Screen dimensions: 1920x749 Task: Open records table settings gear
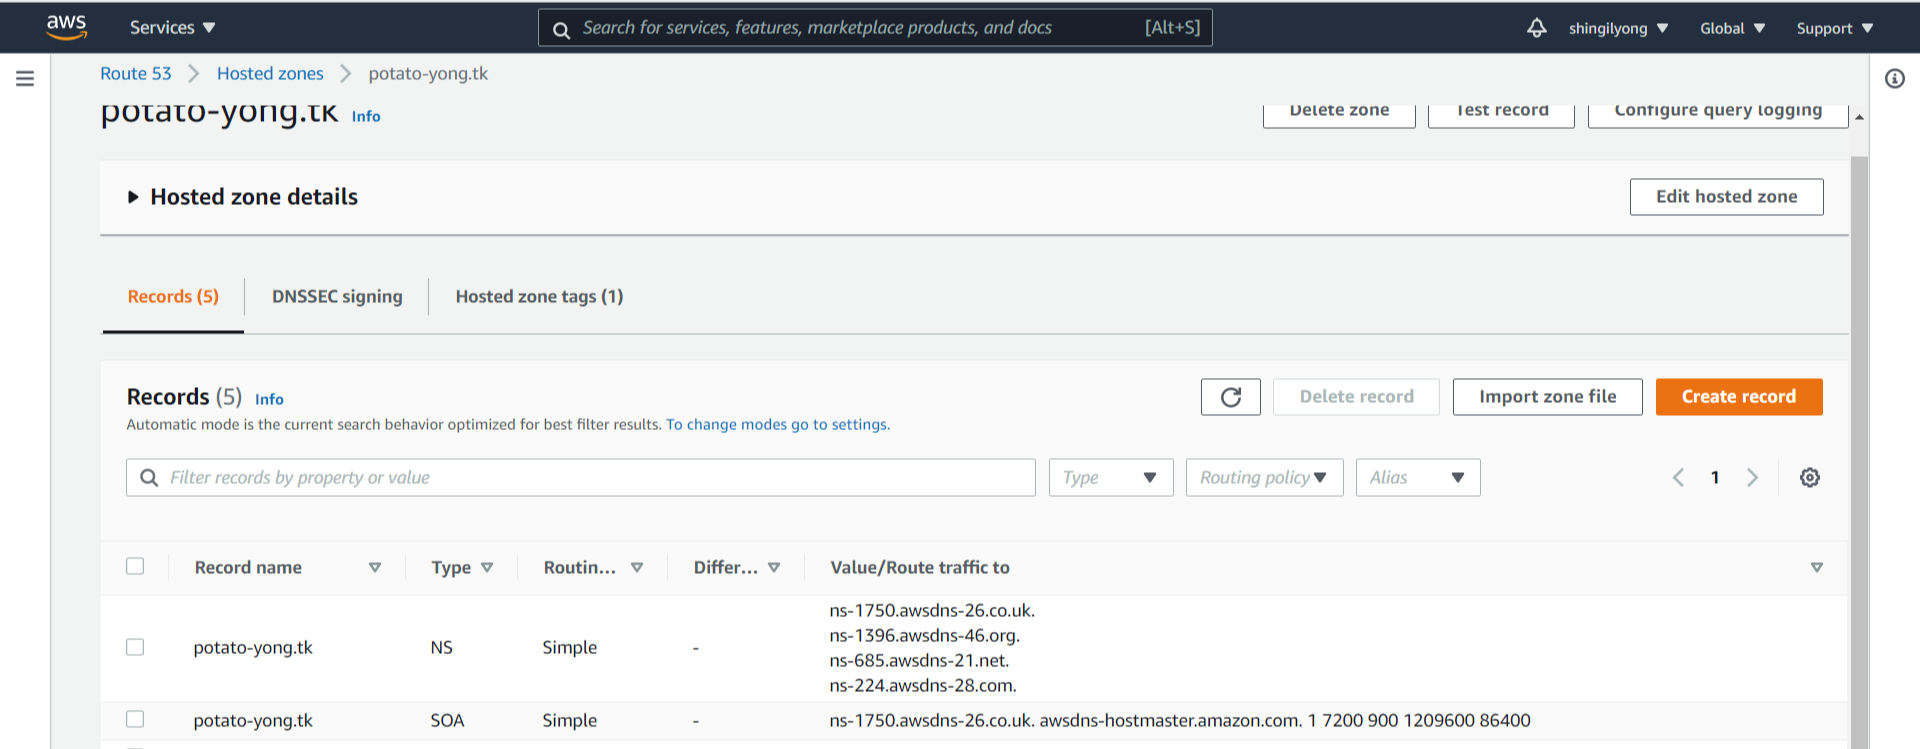pyautogui.click(x=1810, y=478)
